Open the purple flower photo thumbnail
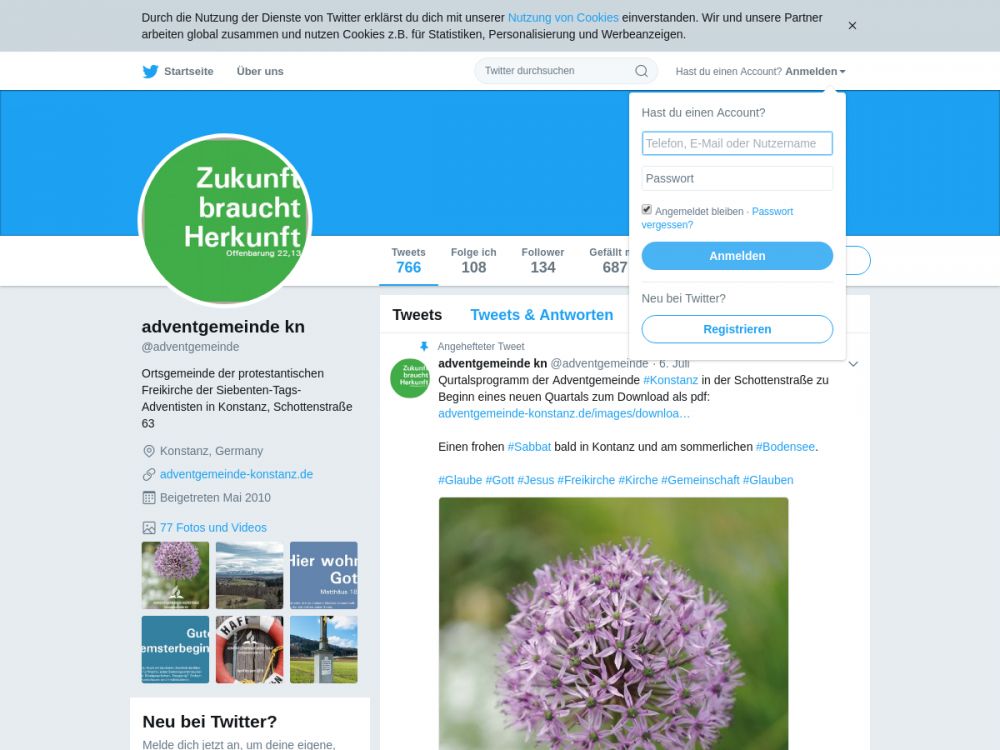This screenshot has height=750, width=1000. click(175, 575)
